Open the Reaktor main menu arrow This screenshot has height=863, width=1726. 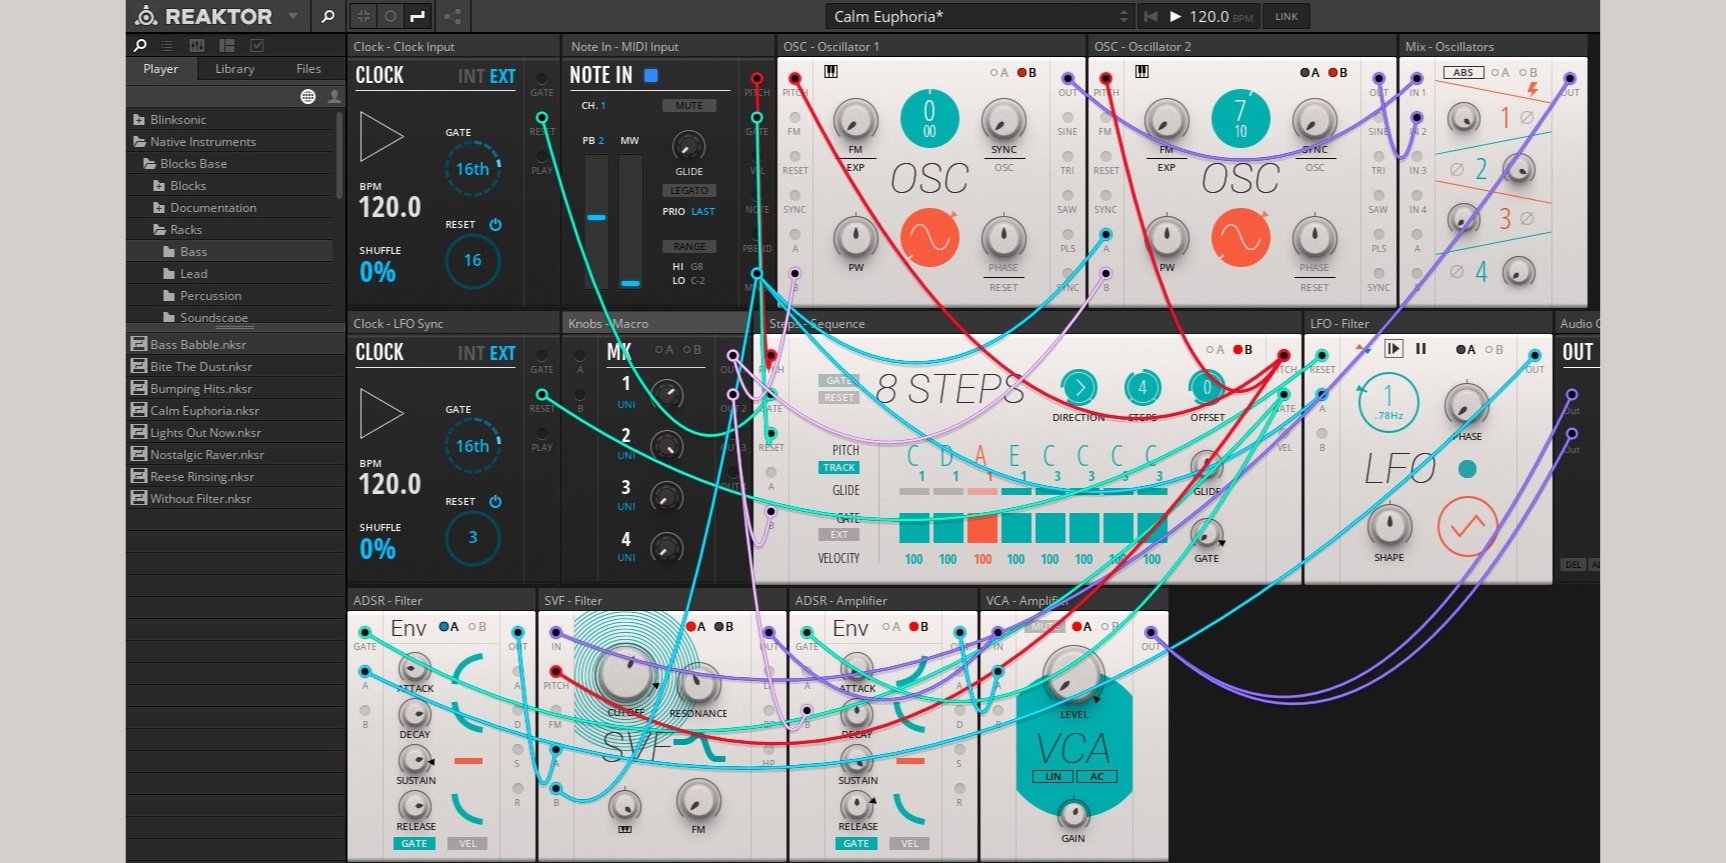coord(293,16)
